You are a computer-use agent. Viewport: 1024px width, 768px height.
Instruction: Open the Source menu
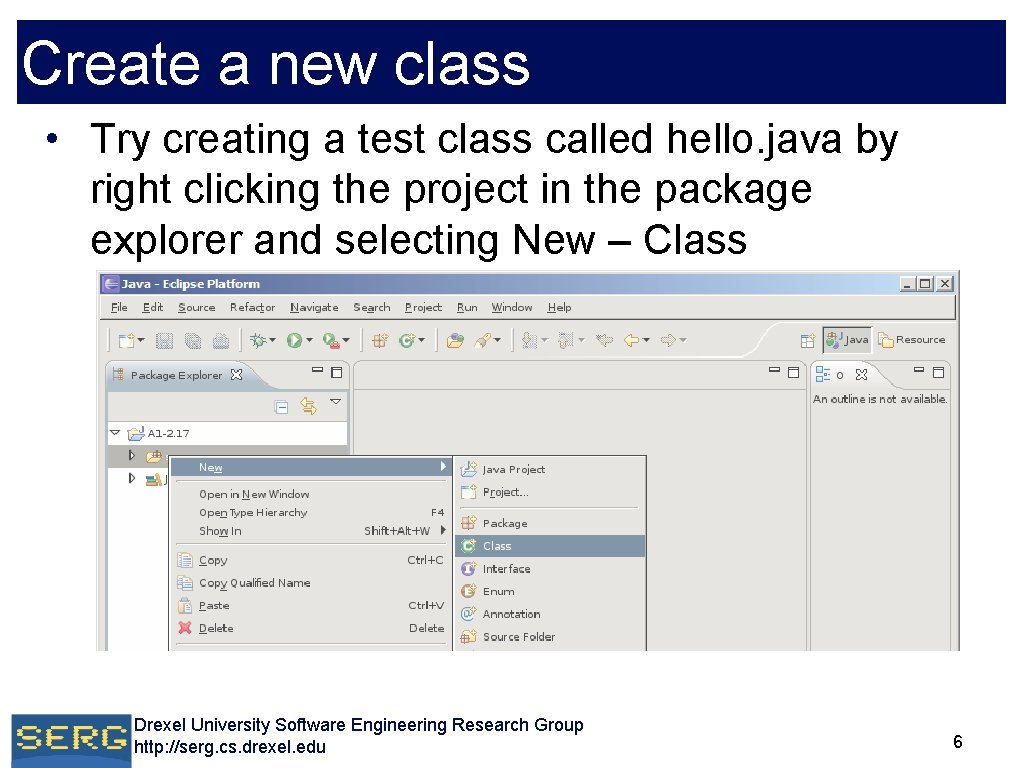(197, 308)
